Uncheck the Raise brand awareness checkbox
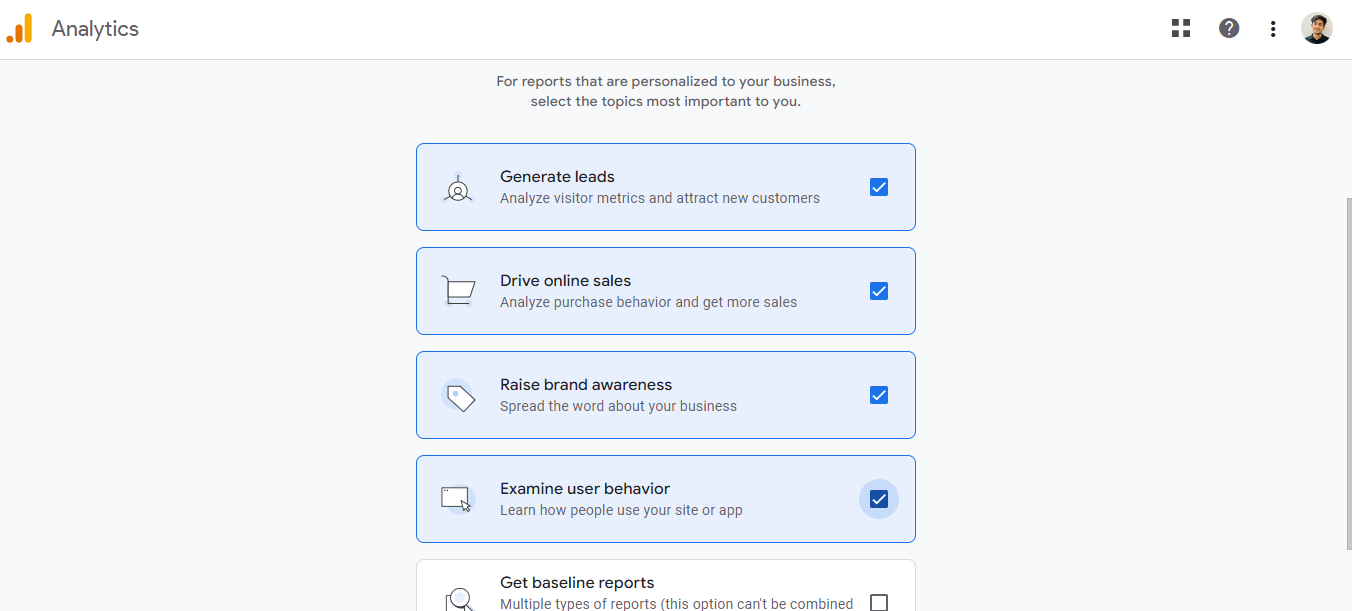 (x=879, y=395)
